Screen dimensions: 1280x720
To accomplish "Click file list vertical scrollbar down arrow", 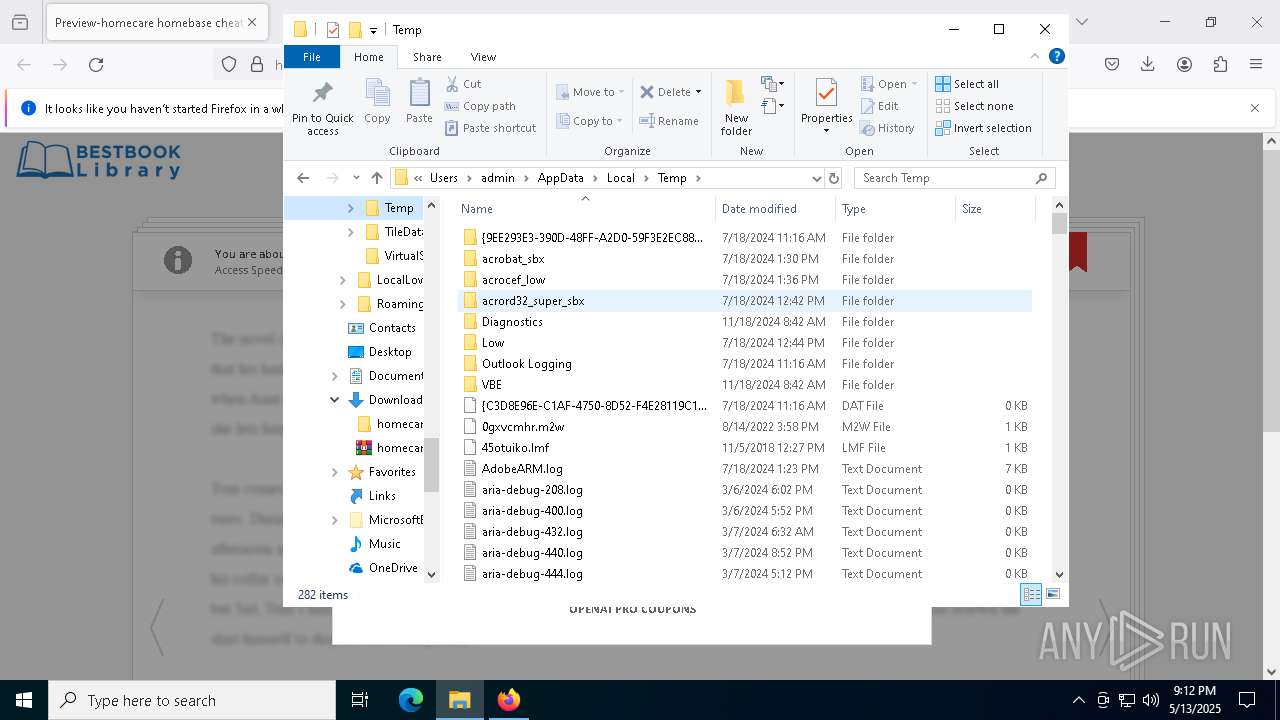I will pyautogui.click(x=1060, y=575).
